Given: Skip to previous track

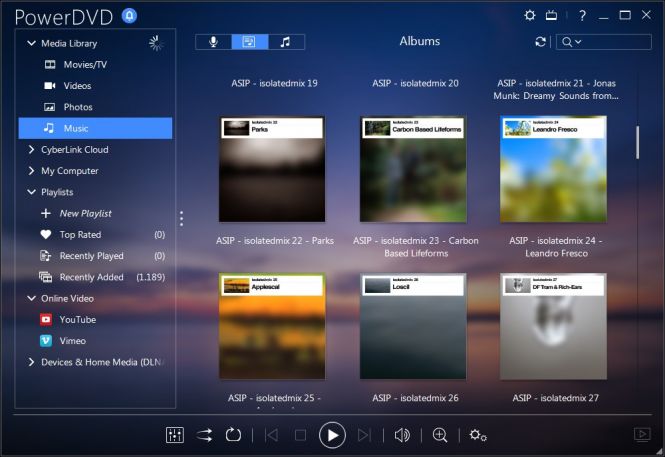Looking at the screenshot, I should point(271,435).
